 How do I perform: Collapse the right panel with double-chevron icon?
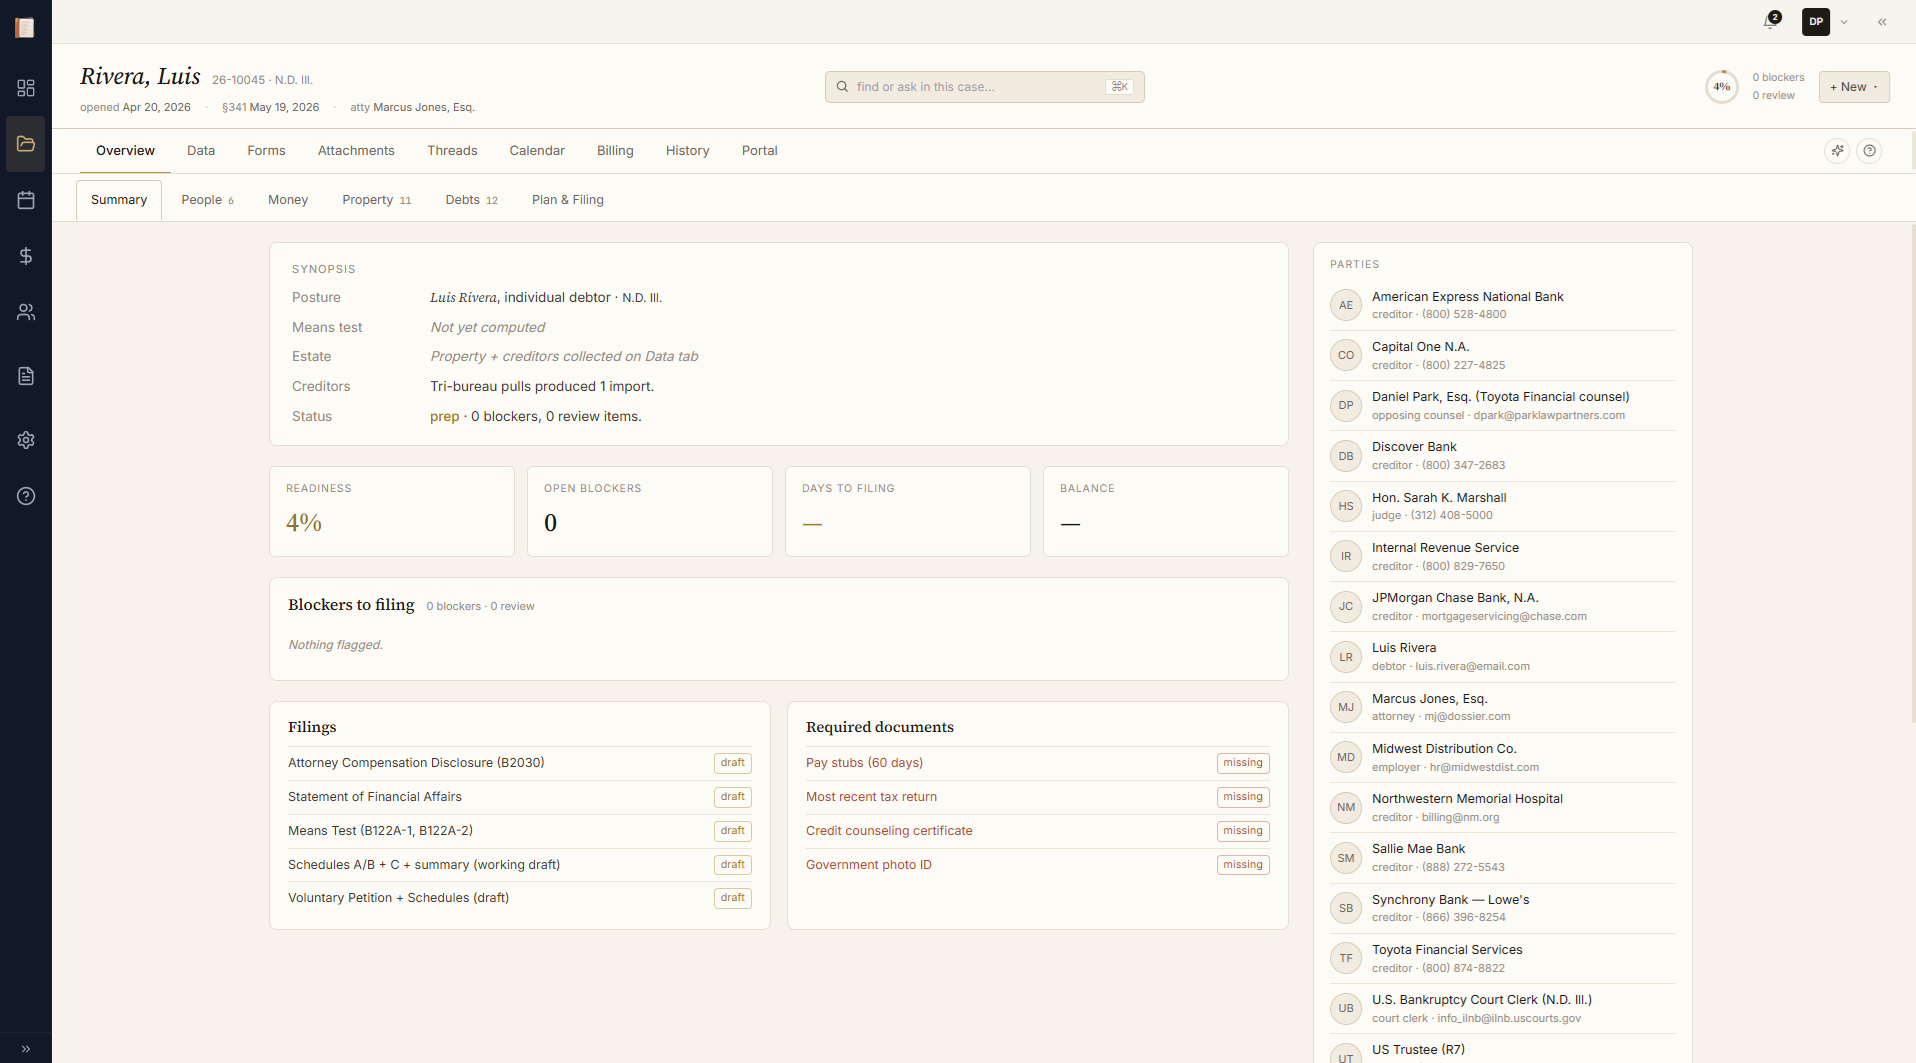click(x=1883, y=21)
